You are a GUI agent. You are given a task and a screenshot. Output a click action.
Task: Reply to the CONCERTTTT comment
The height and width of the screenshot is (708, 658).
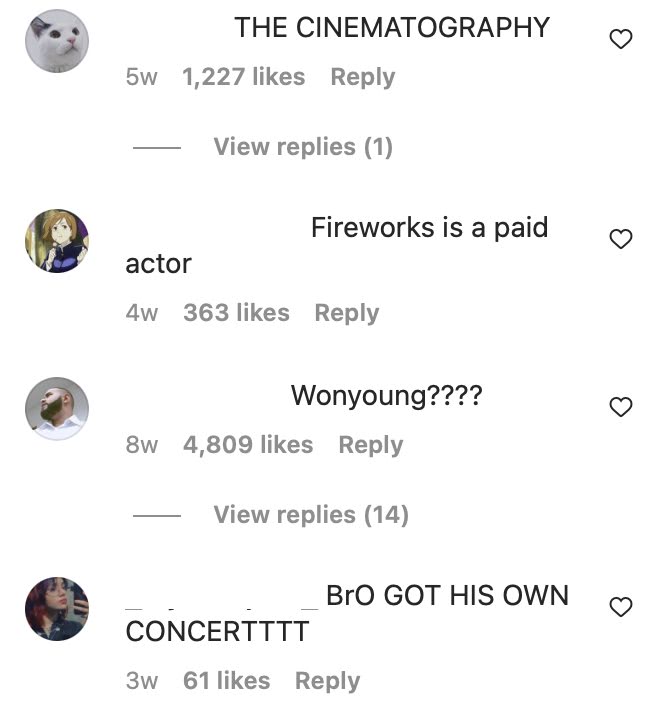[327, 681]
